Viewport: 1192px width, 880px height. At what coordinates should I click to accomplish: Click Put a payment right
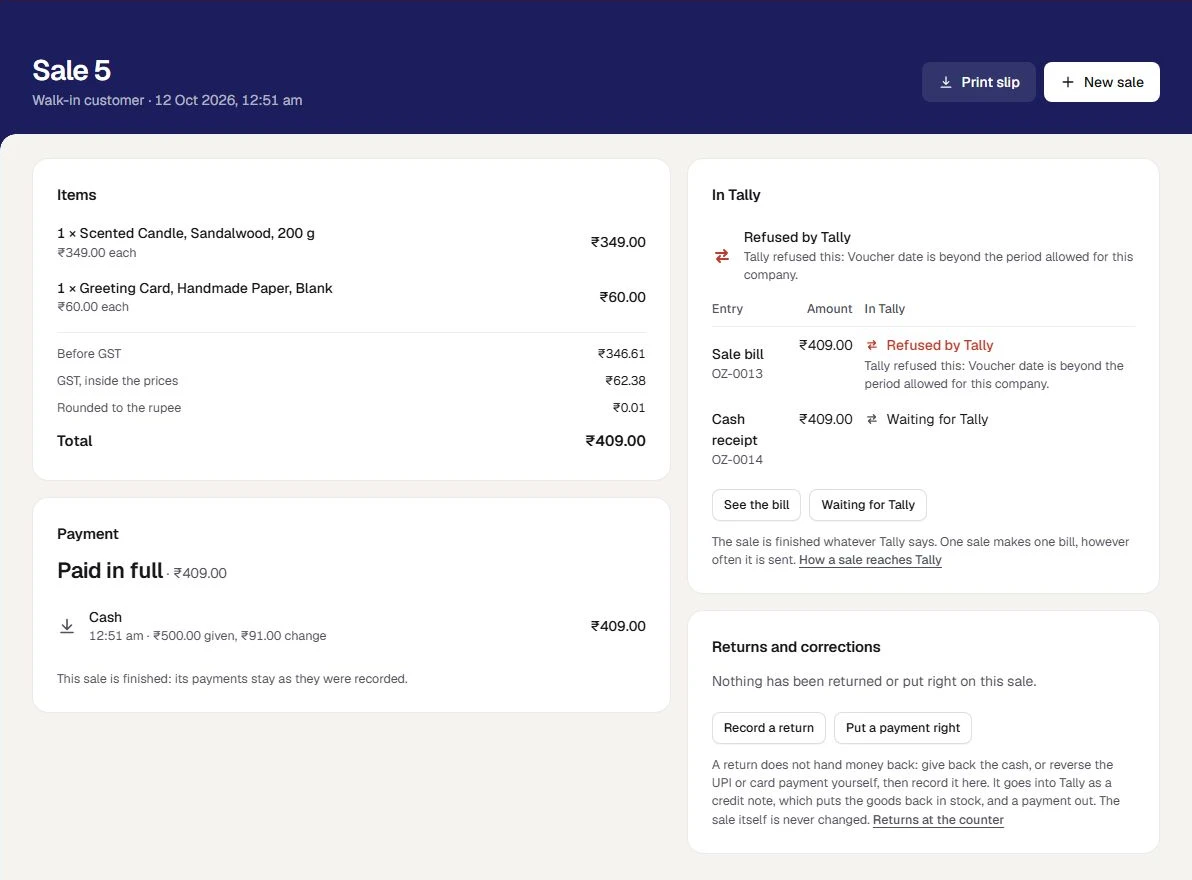click(902, 727)
